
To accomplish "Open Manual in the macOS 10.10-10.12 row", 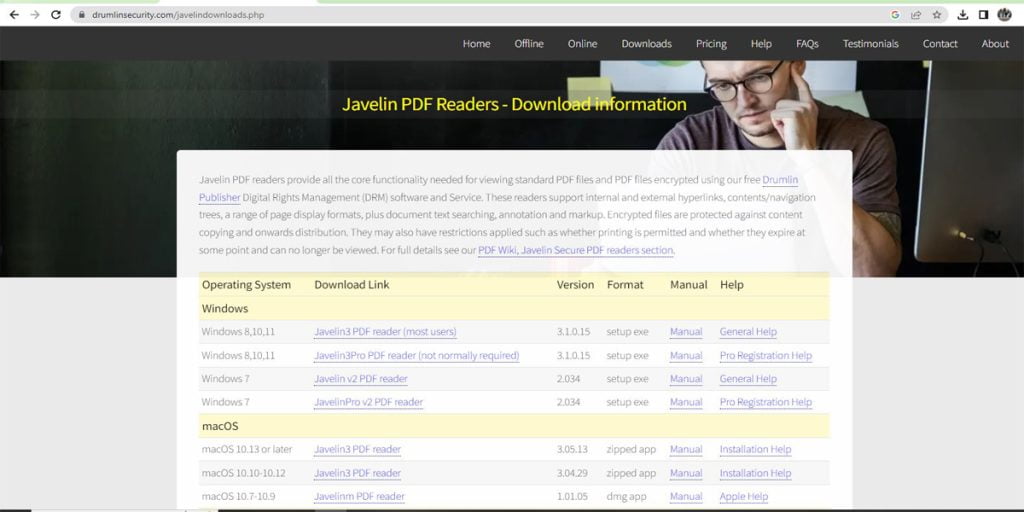I will 686,473.
